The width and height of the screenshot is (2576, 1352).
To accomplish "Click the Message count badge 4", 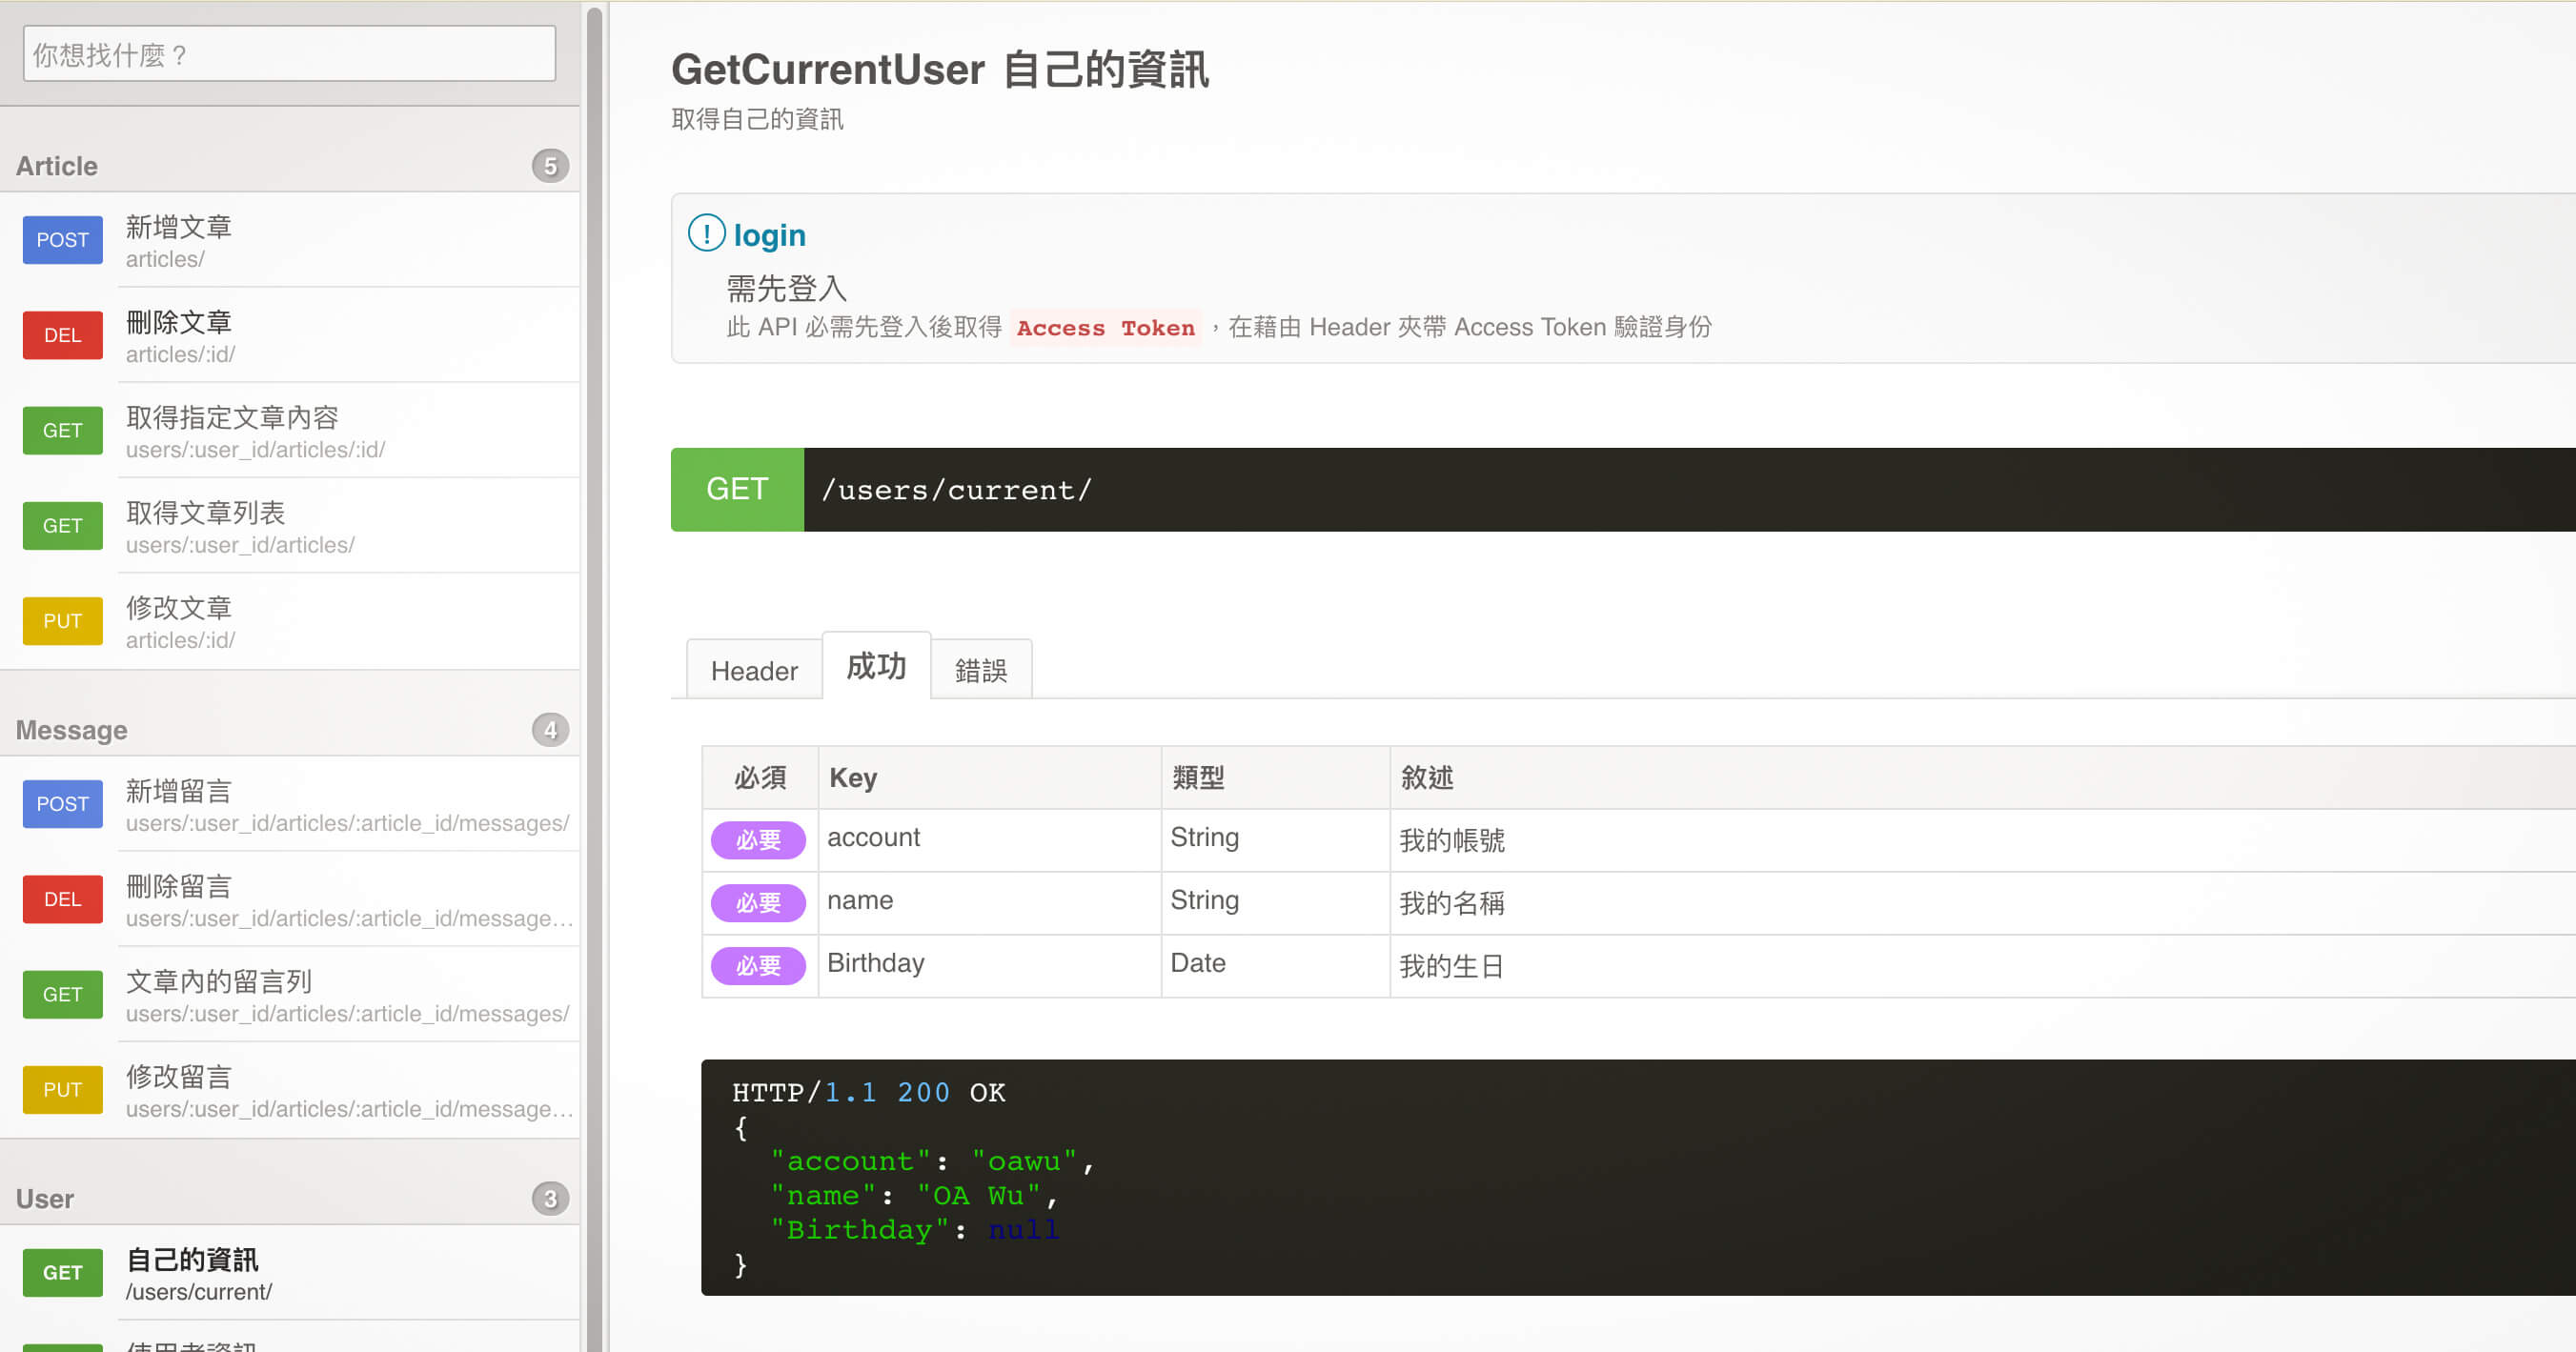I will coord(550,730).
